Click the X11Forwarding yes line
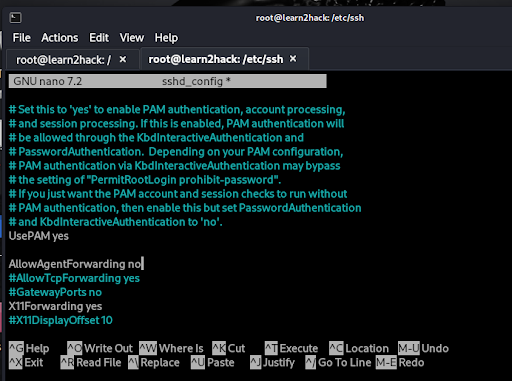512x381 pixels. point(55,306)
